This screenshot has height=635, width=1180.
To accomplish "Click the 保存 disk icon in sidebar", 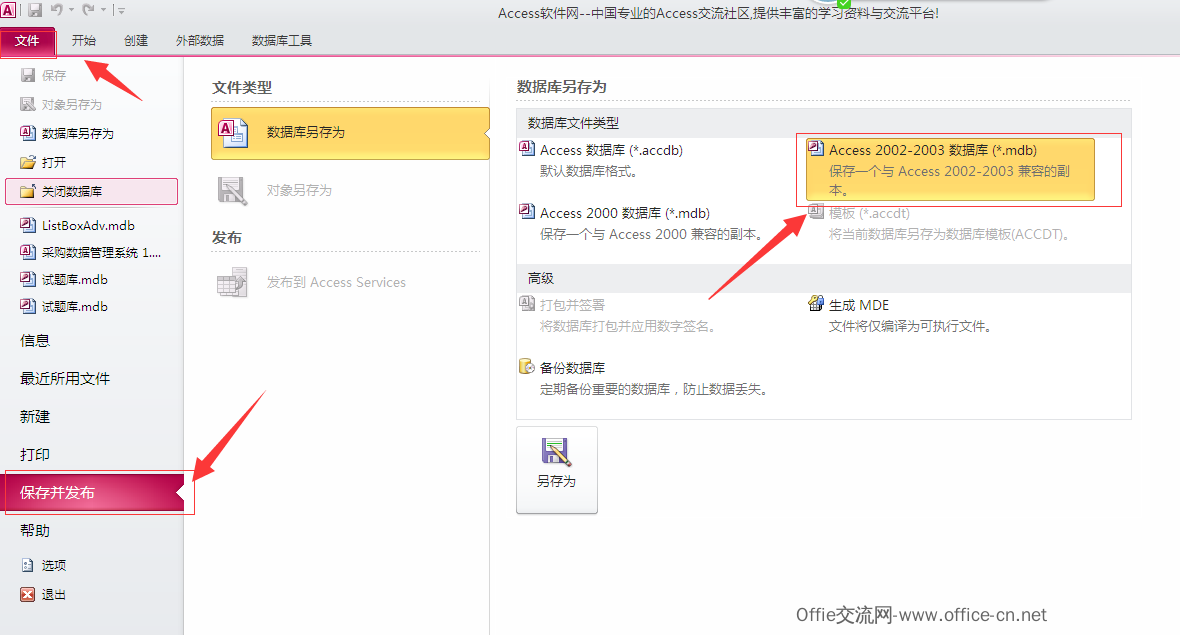I will coord(28,75).
